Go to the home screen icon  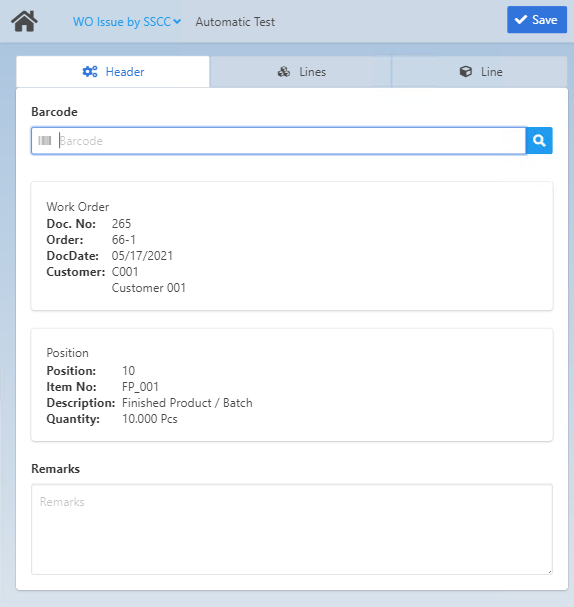(24, 21)
